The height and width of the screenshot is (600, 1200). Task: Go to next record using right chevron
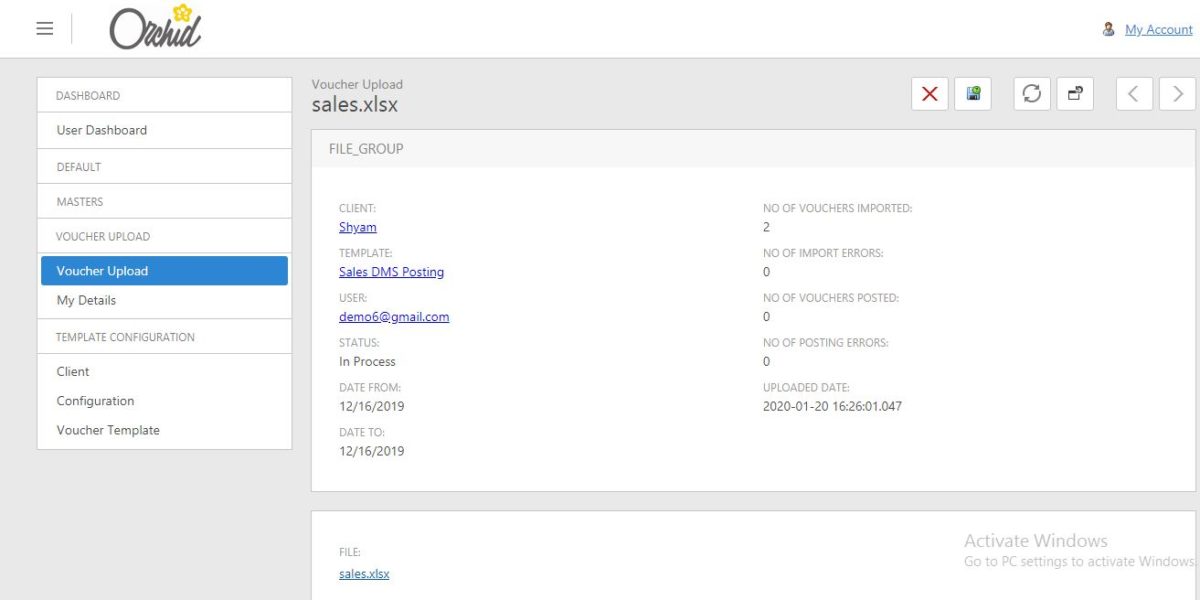coord(1176,93)
